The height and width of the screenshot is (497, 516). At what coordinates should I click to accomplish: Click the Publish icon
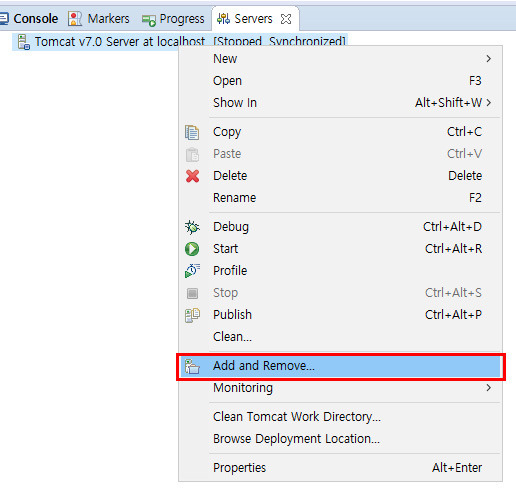(x=192, y=315)
